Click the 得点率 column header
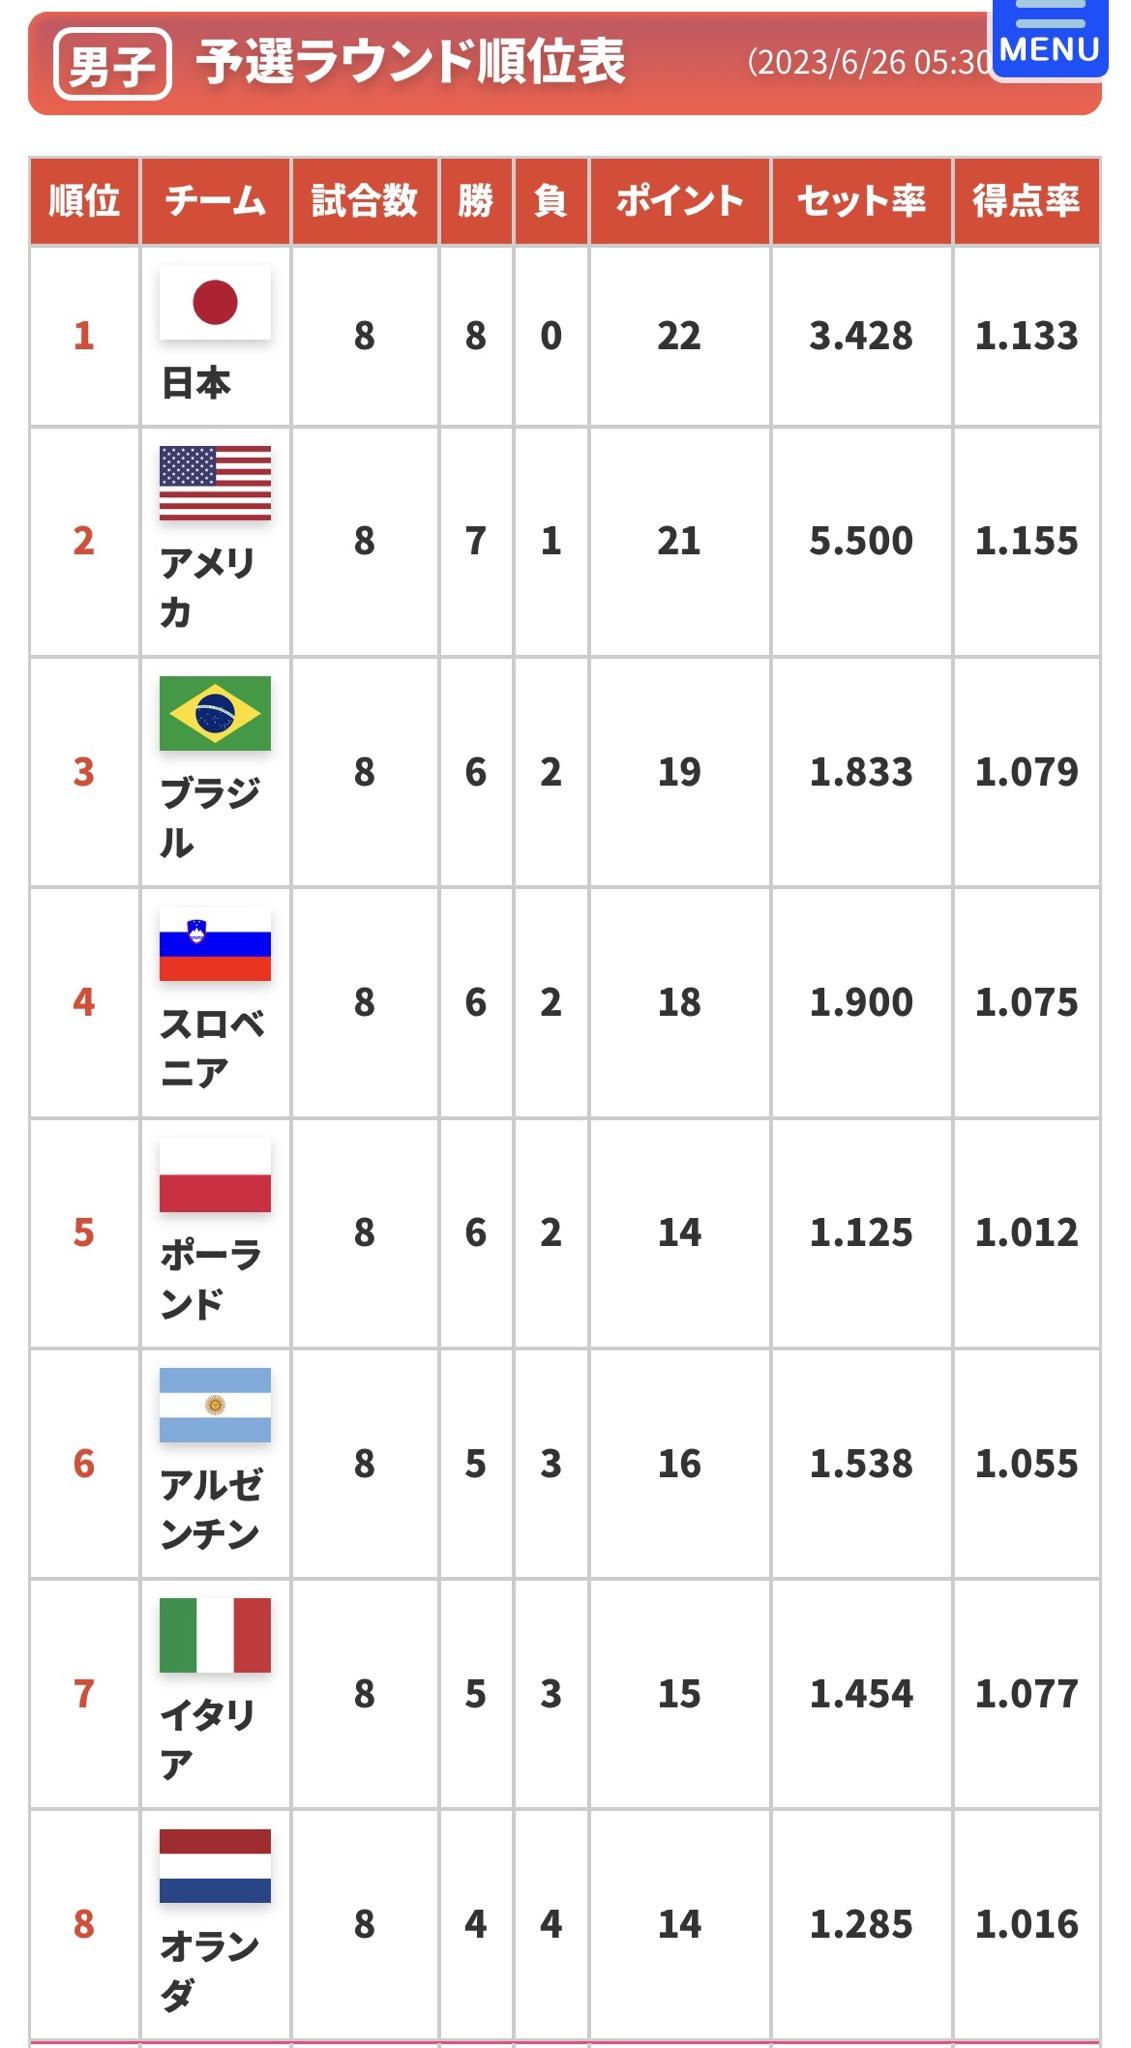Screen dimensions: 1131x2048 [x=1026, y=201]
